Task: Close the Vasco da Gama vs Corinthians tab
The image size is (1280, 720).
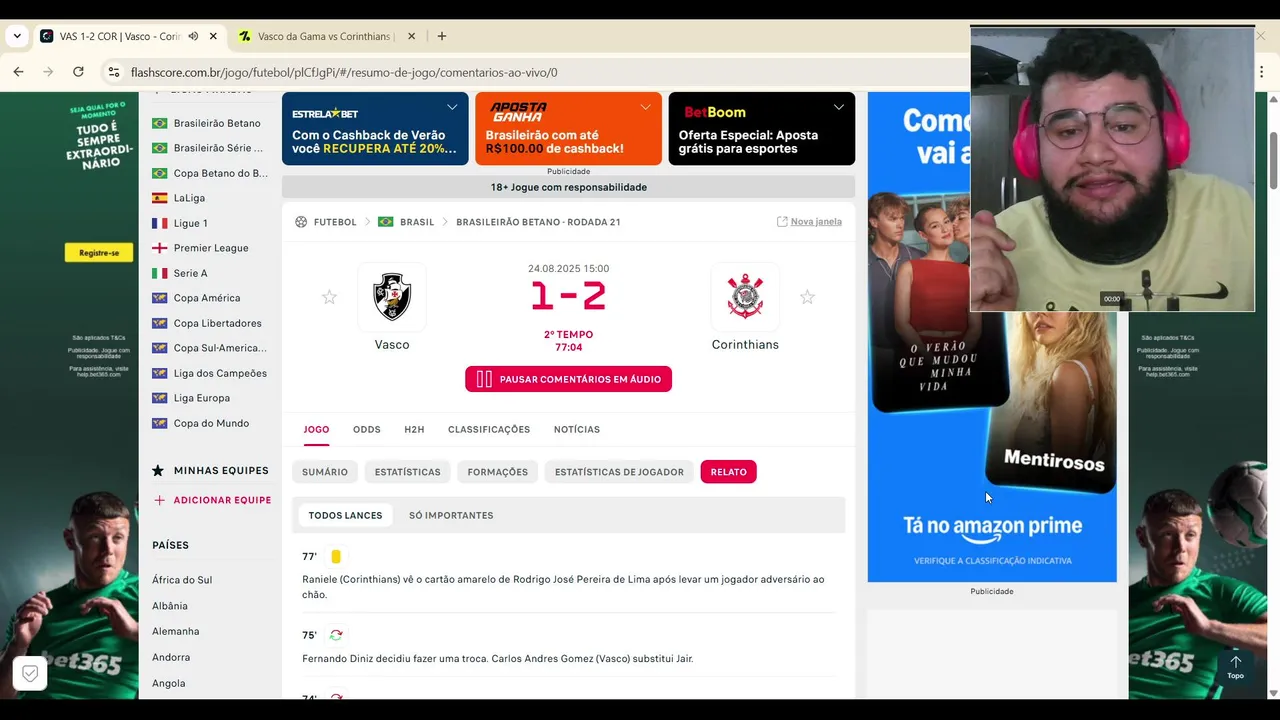Action: tap(411, 36)
